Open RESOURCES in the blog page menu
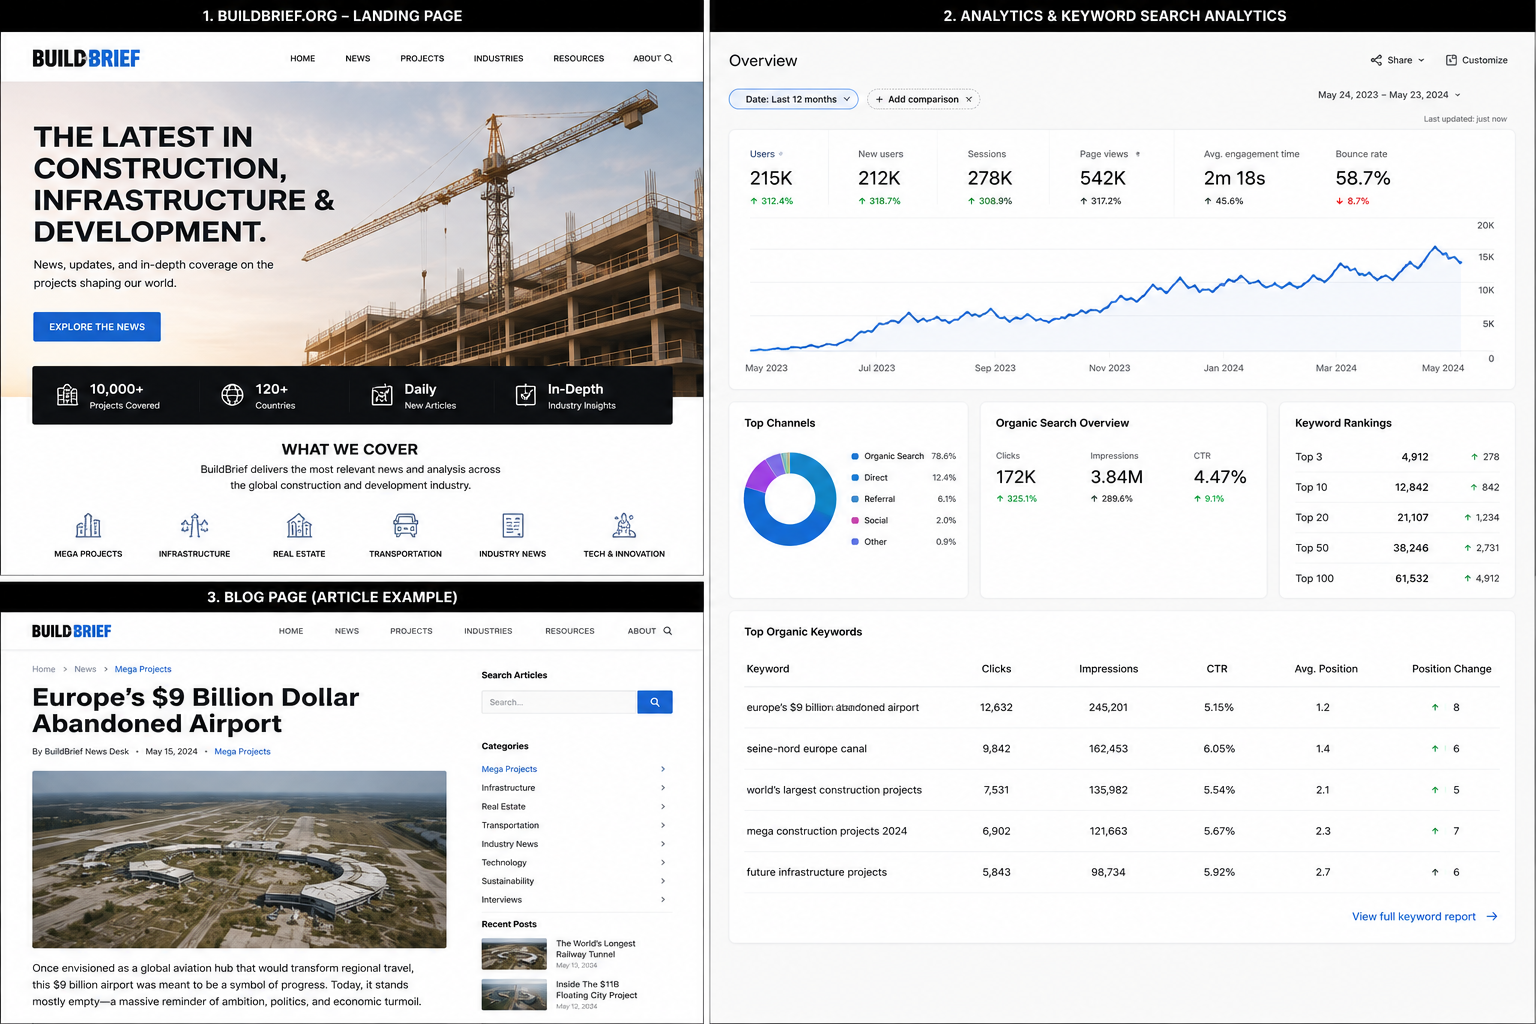This screenshot has height=1024, width=1536. pyautogui.click(x=570, y=631)
